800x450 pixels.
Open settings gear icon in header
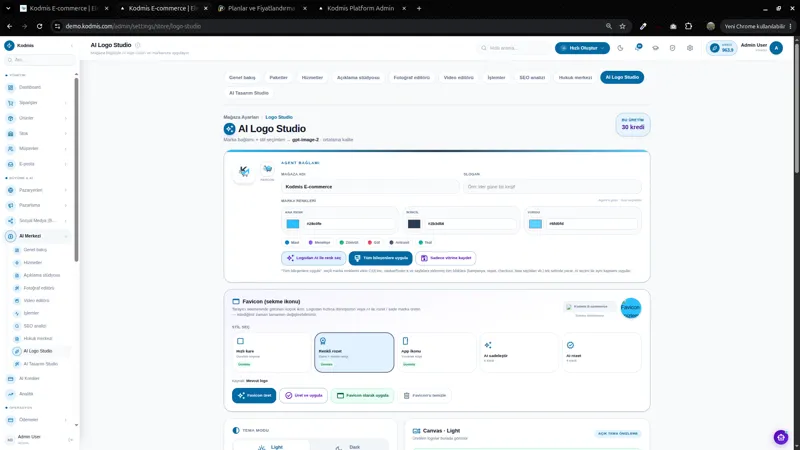[690, 48]
